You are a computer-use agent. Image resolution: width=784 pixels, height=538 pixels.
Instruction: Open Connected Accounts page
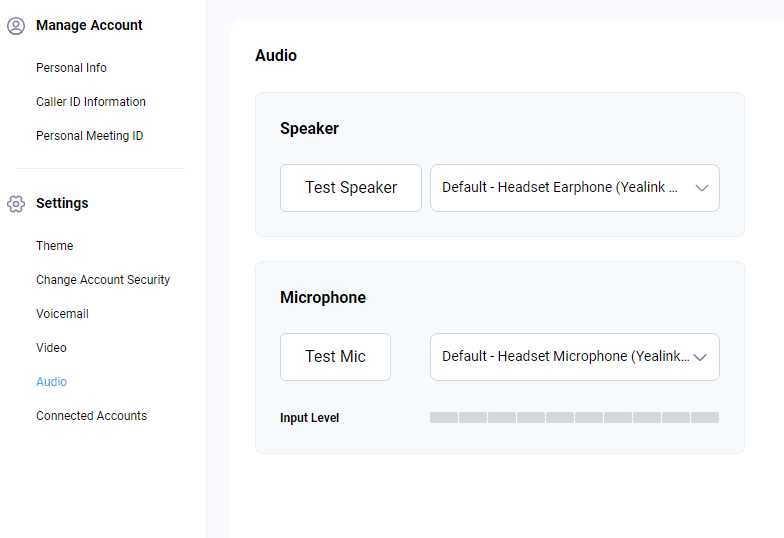[x=92, y=416]
